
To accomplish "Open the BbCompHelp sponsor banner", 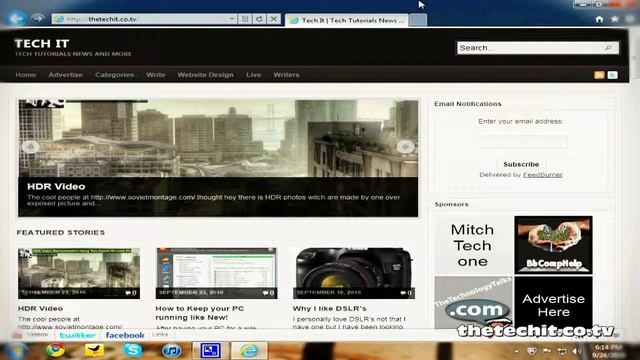I will [x=553, y=245].
